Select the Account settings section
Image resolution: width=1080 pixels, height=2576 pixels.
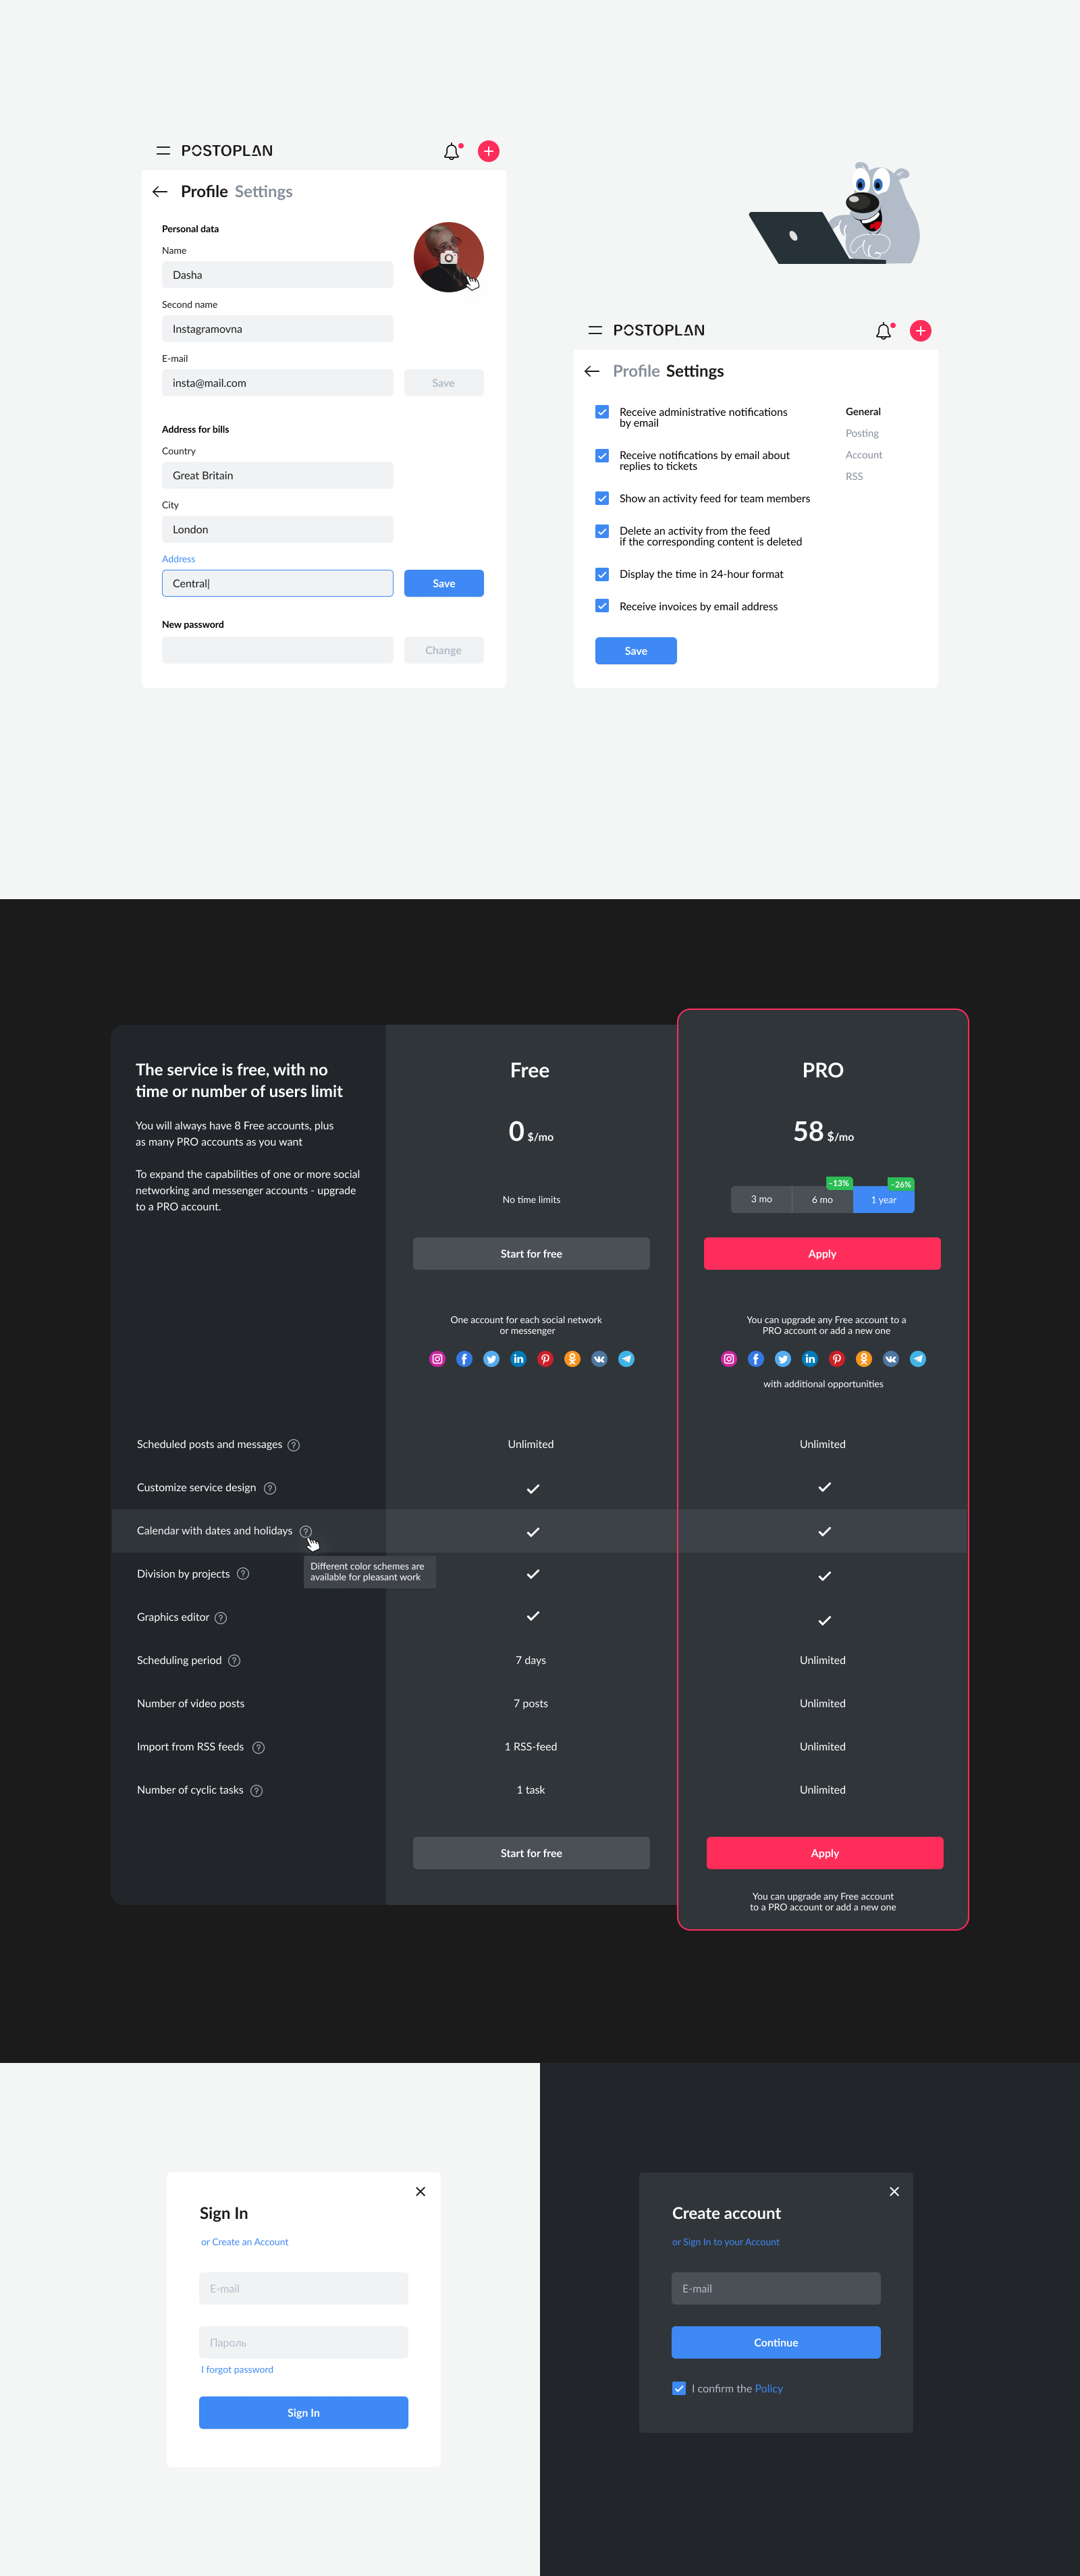[x=864, y=455]
